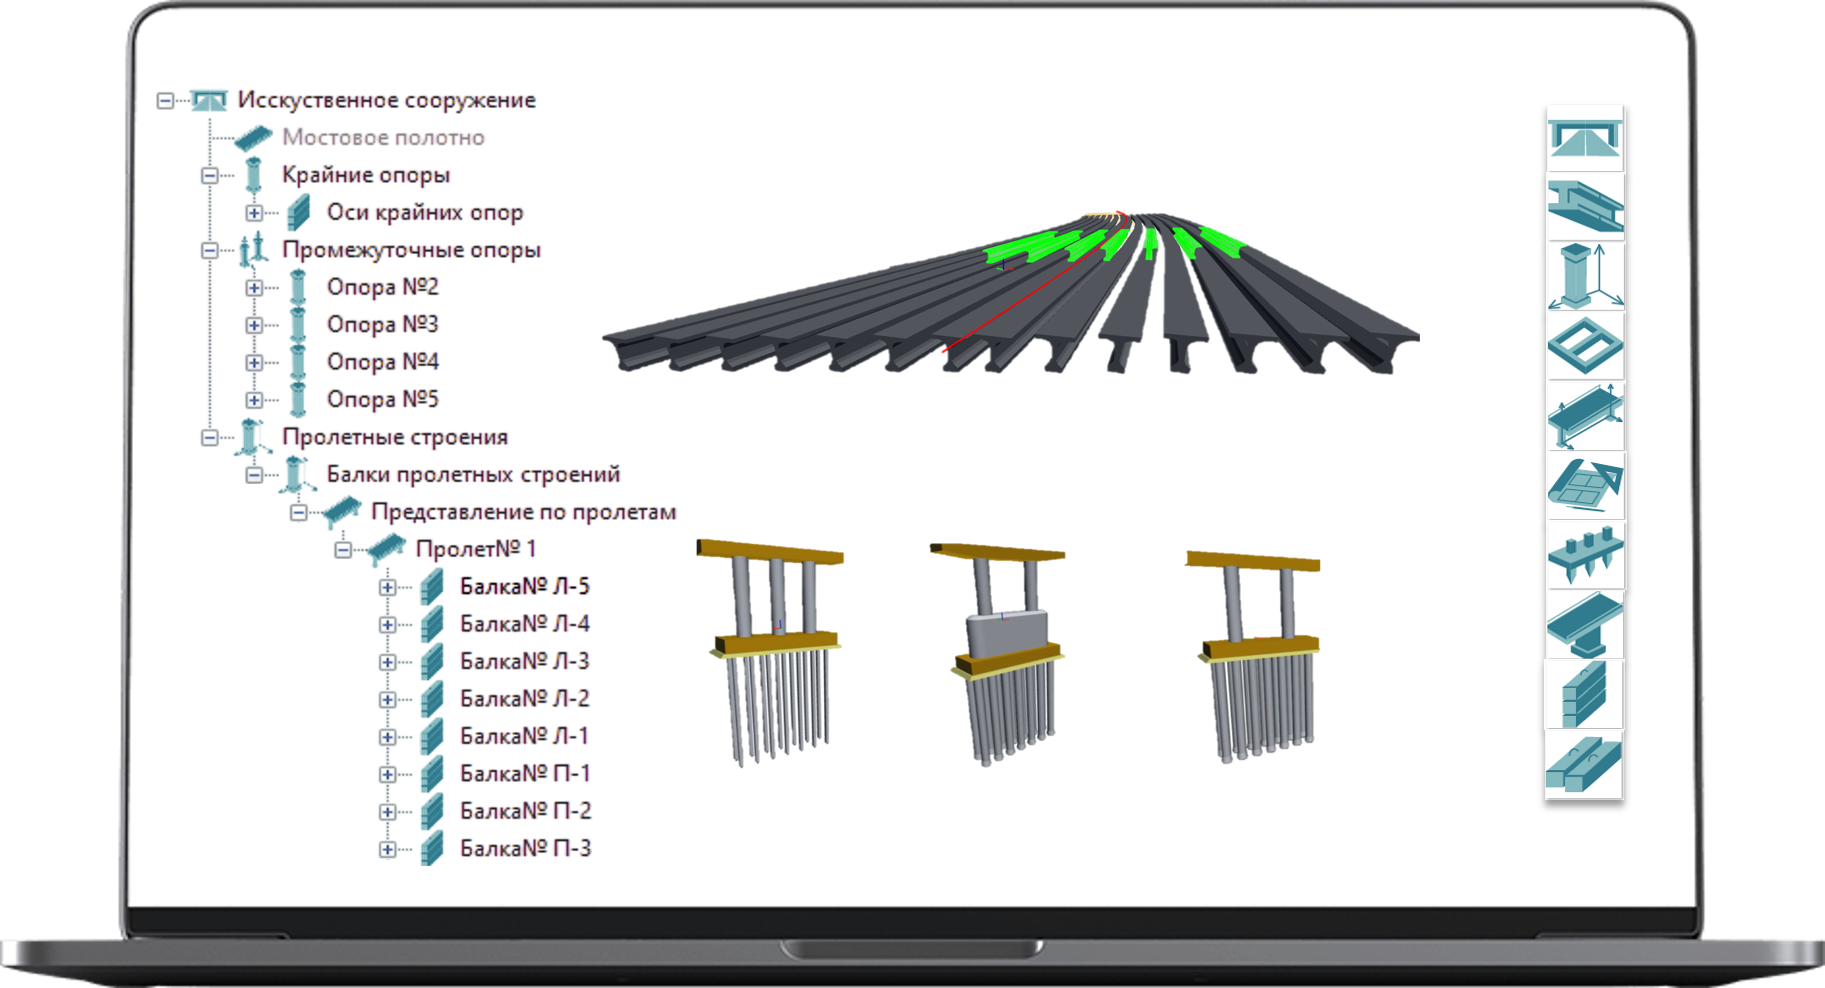This screenshot has width=1825, height=988.
Task: Expand the Опора №3 node
Action: click(254, 325)
